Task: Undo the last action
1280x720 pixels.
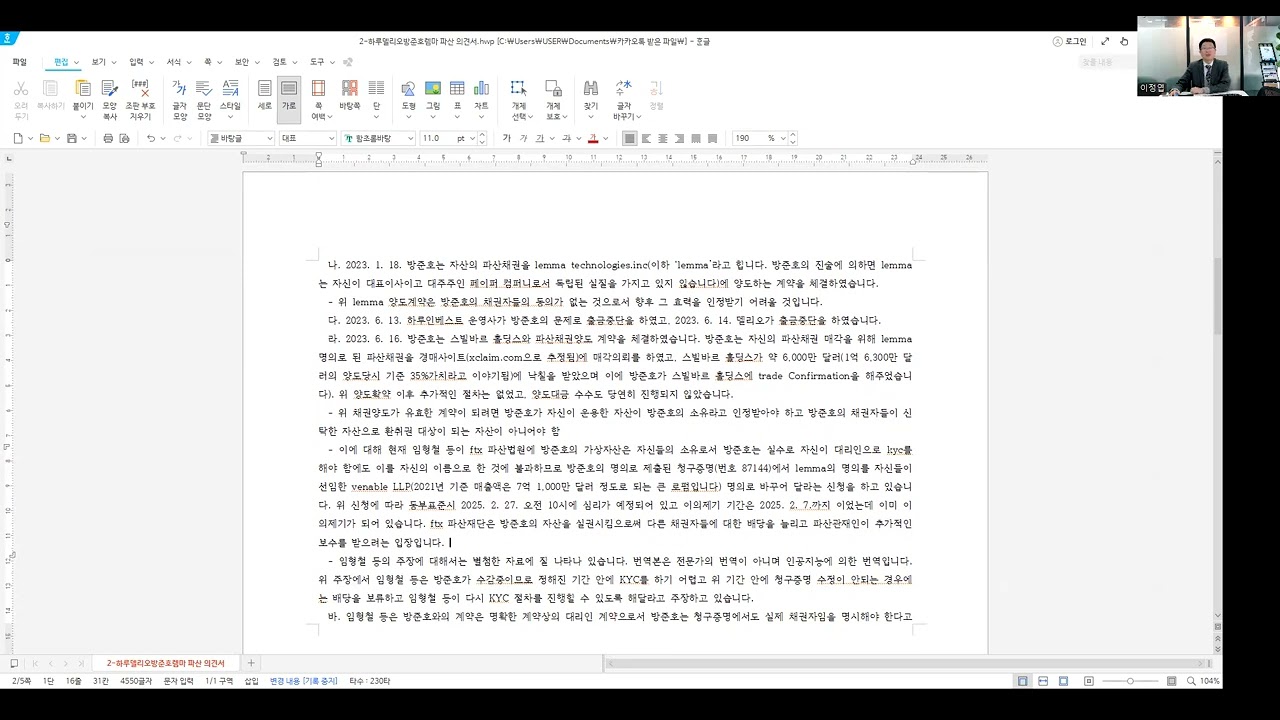Action: point(151,138)
